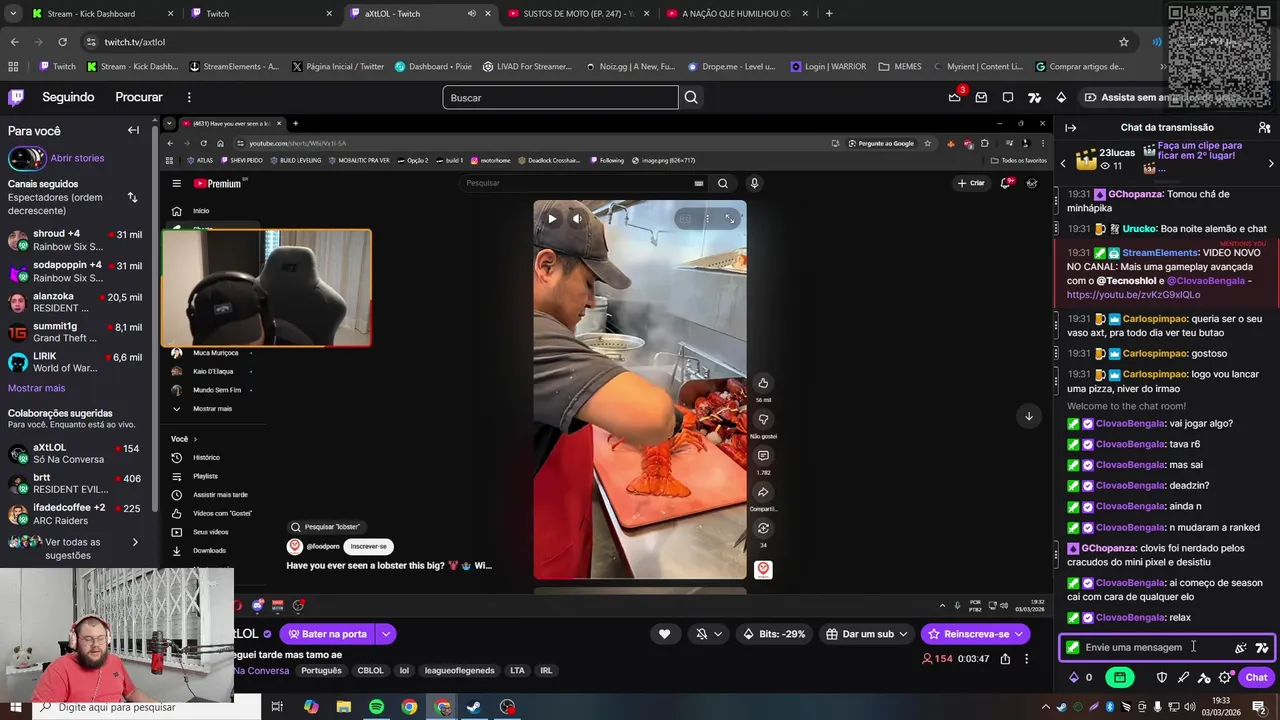
Task: Expand Dar um sub dropdown
Action: [903, 634]
